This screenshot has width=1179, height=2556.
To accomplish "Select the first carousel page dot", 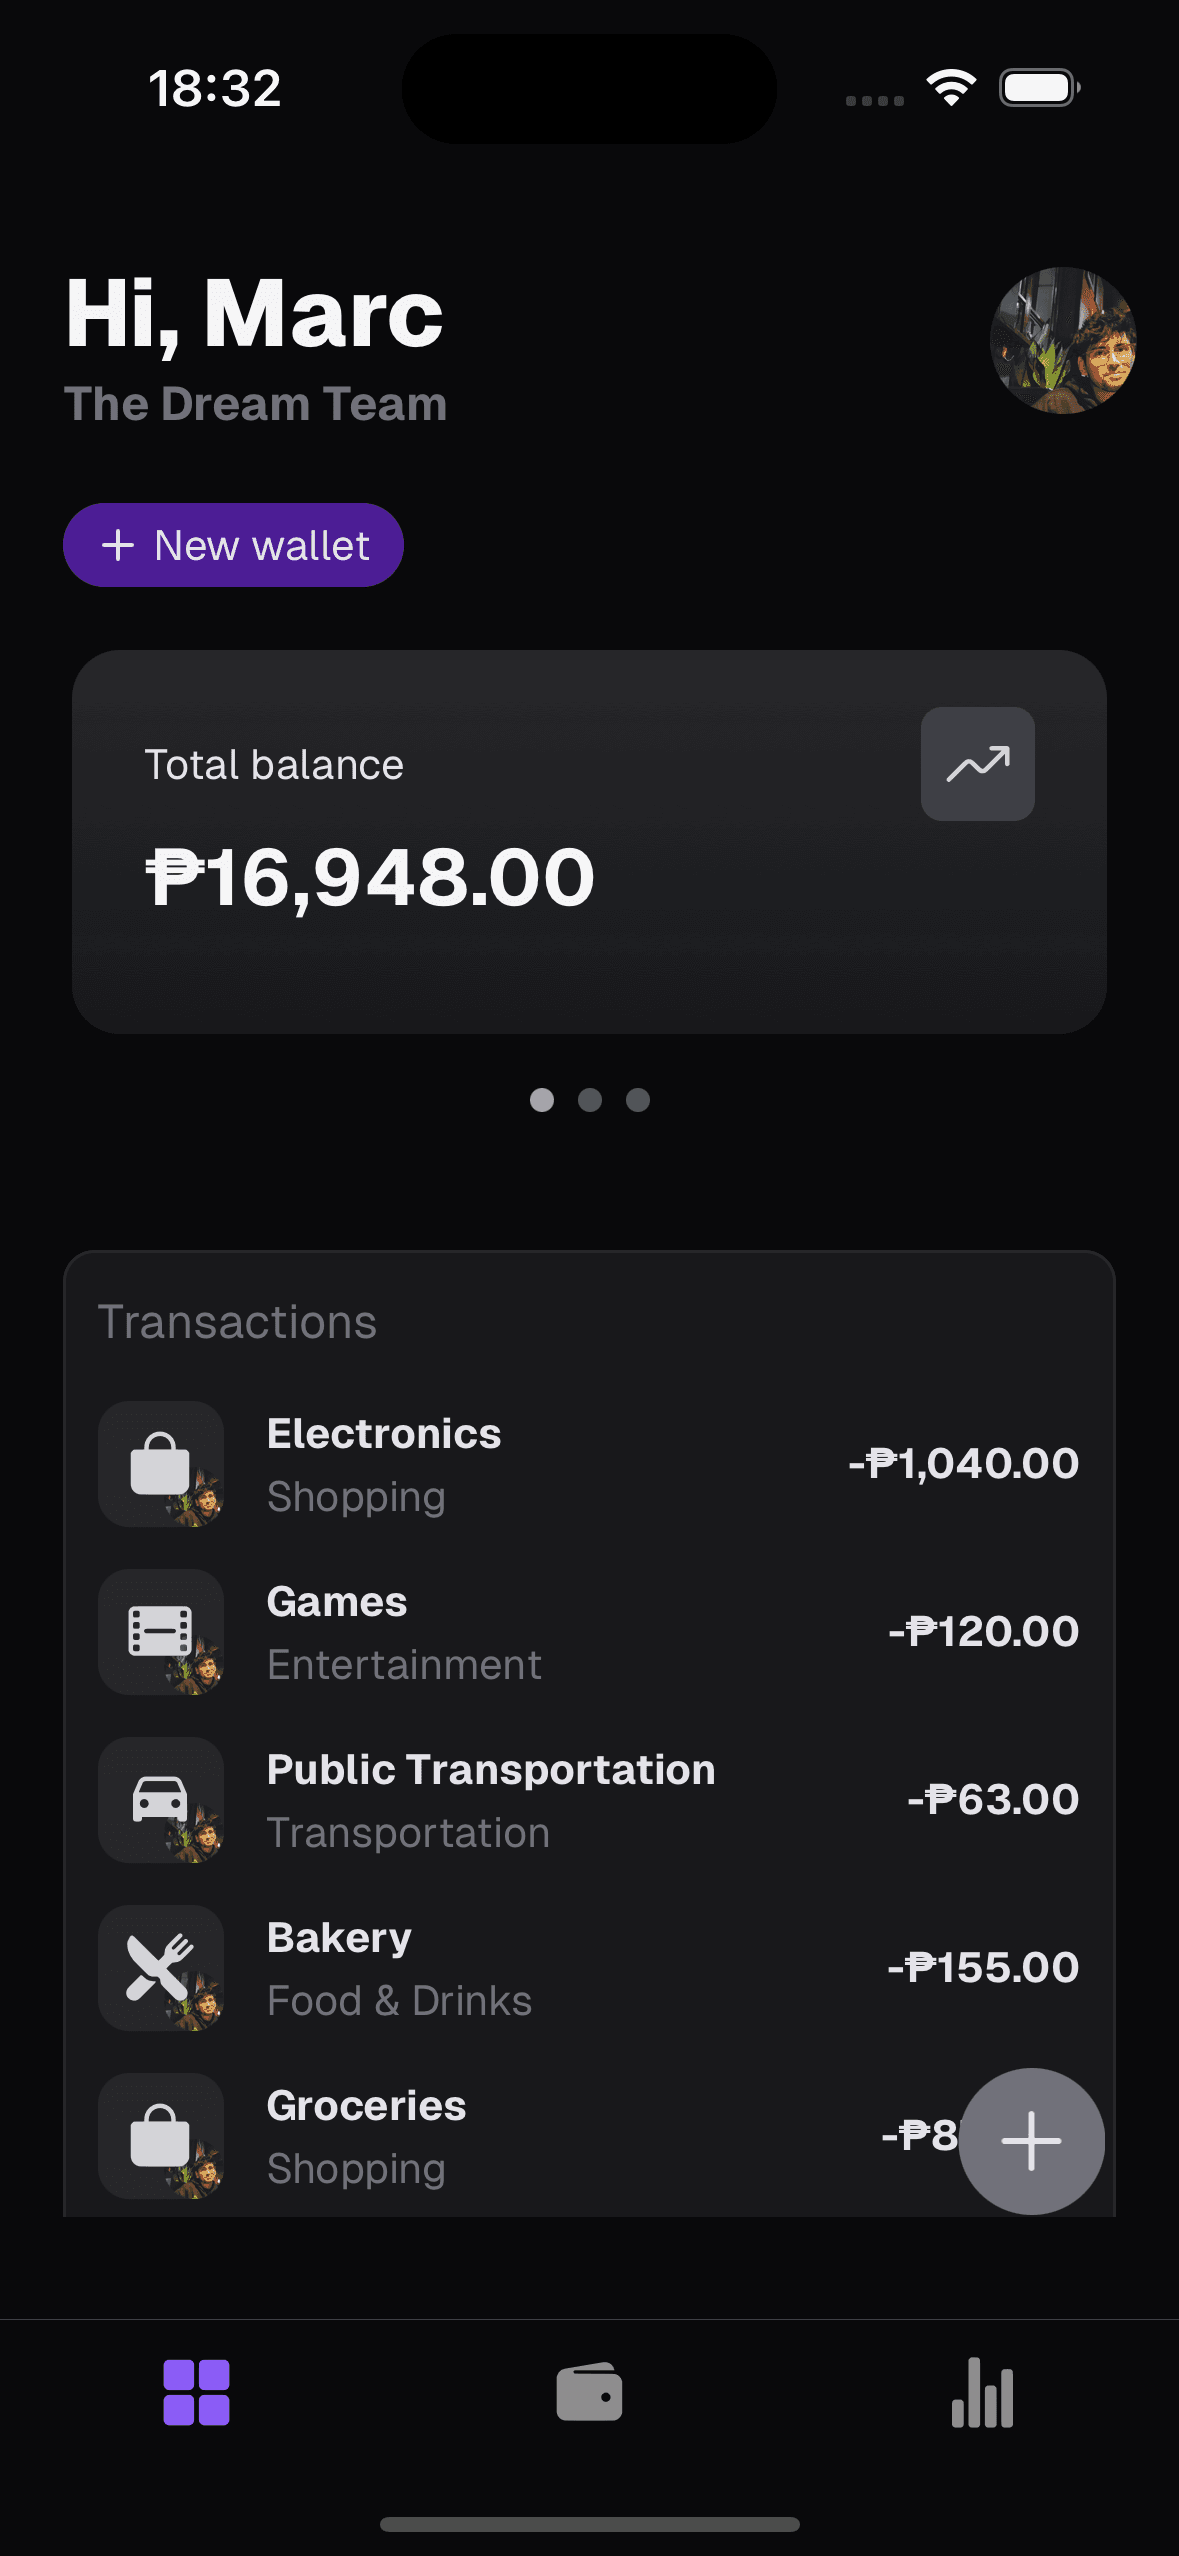I will pyautogui.click(x=542, y=1100).
